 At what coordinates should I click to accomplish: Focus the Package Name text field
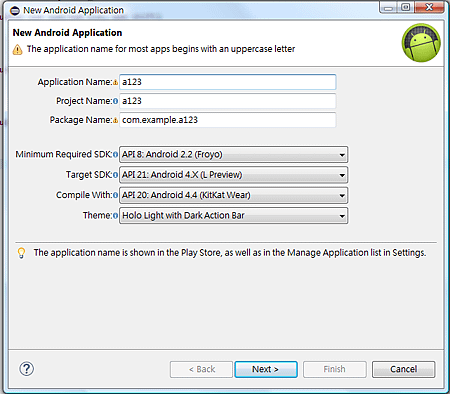point(228,120)
